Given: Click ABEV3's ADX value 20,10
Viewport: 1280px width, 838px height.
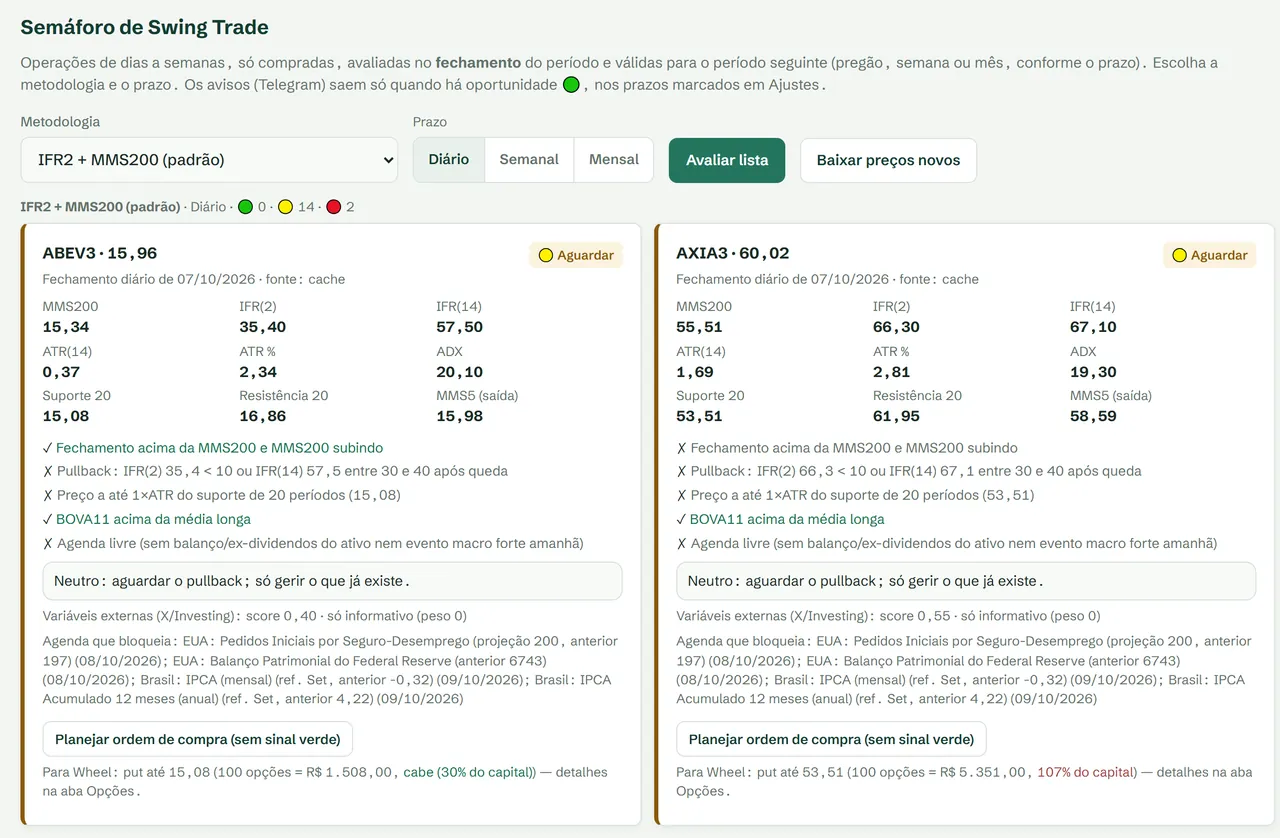Looking at the screenshot, I should (x=460, y=372).
